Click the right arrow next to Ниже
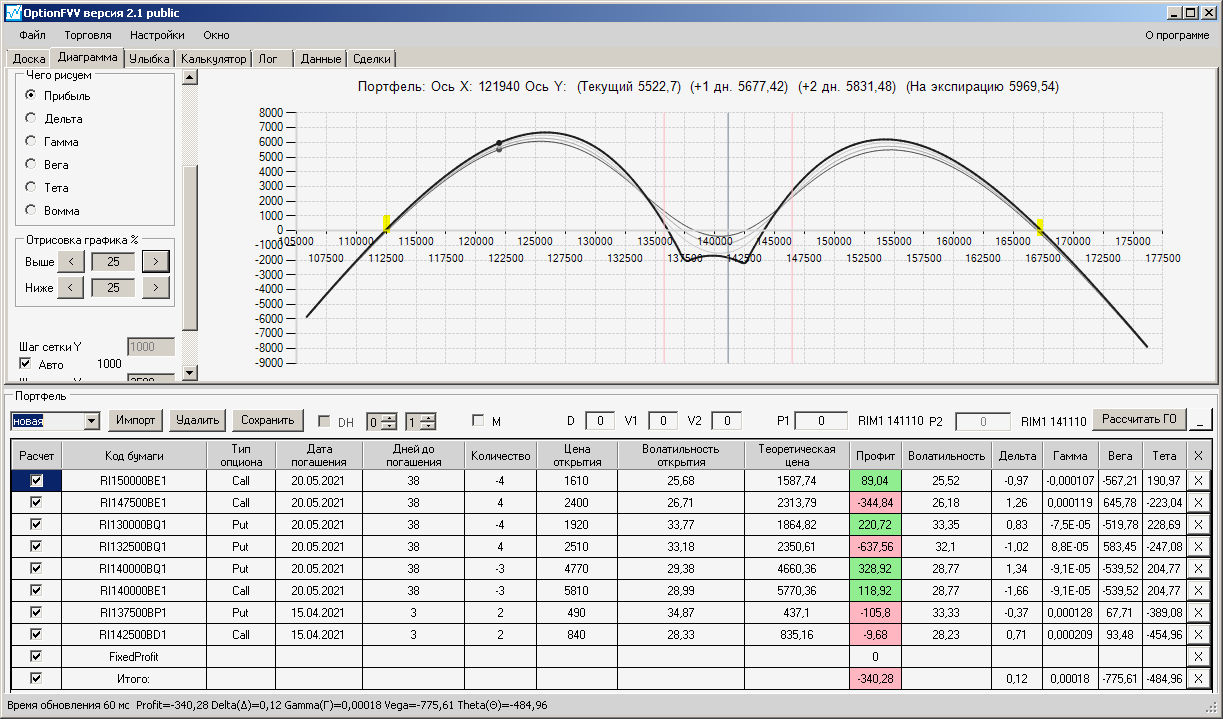The image size is (1223, 719). pyautogui.click(x=155, y=288)
